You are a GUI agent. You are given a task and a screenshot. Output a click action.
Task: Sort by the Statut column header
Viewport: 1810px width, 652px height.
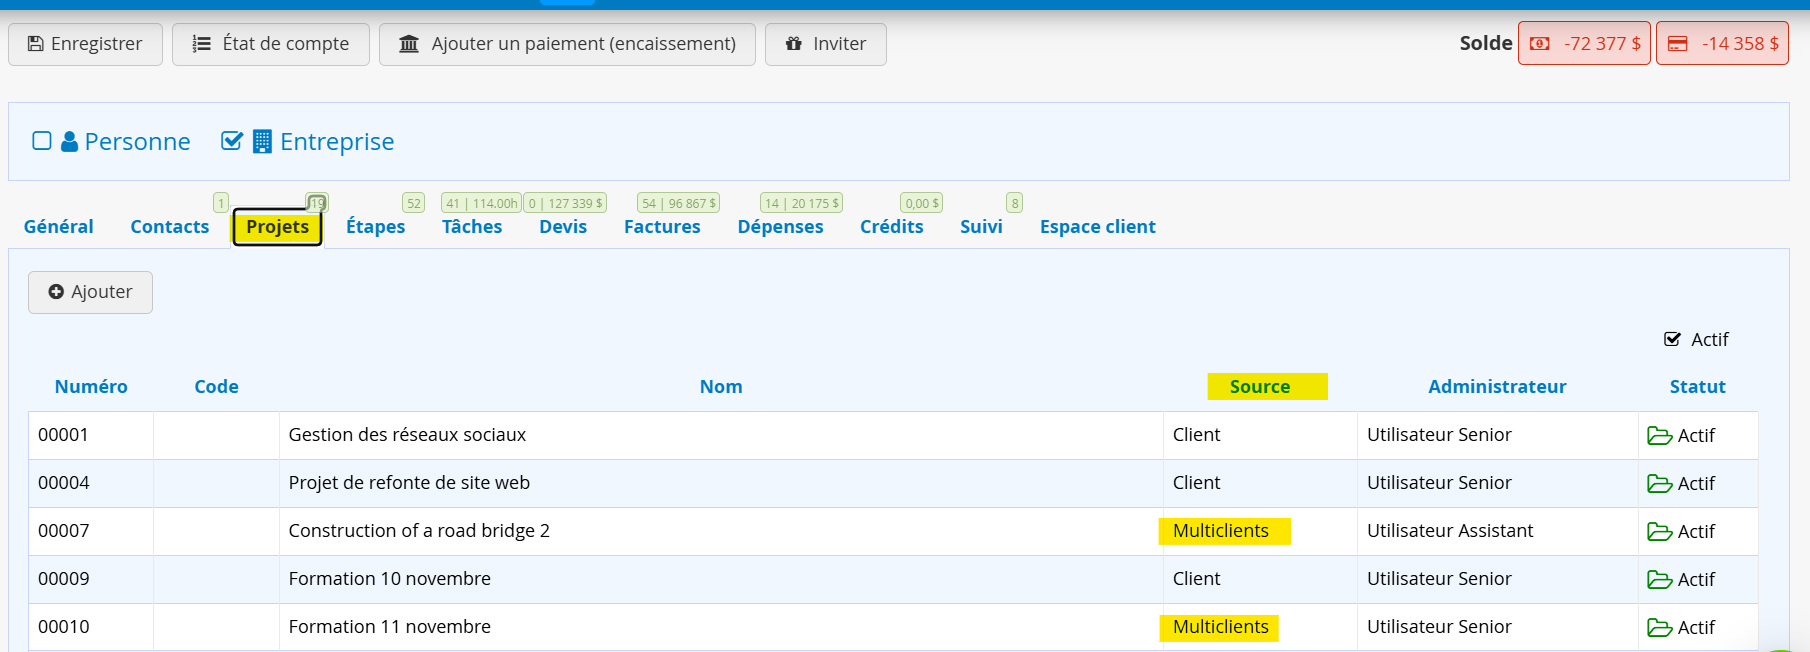(1698, 387)
